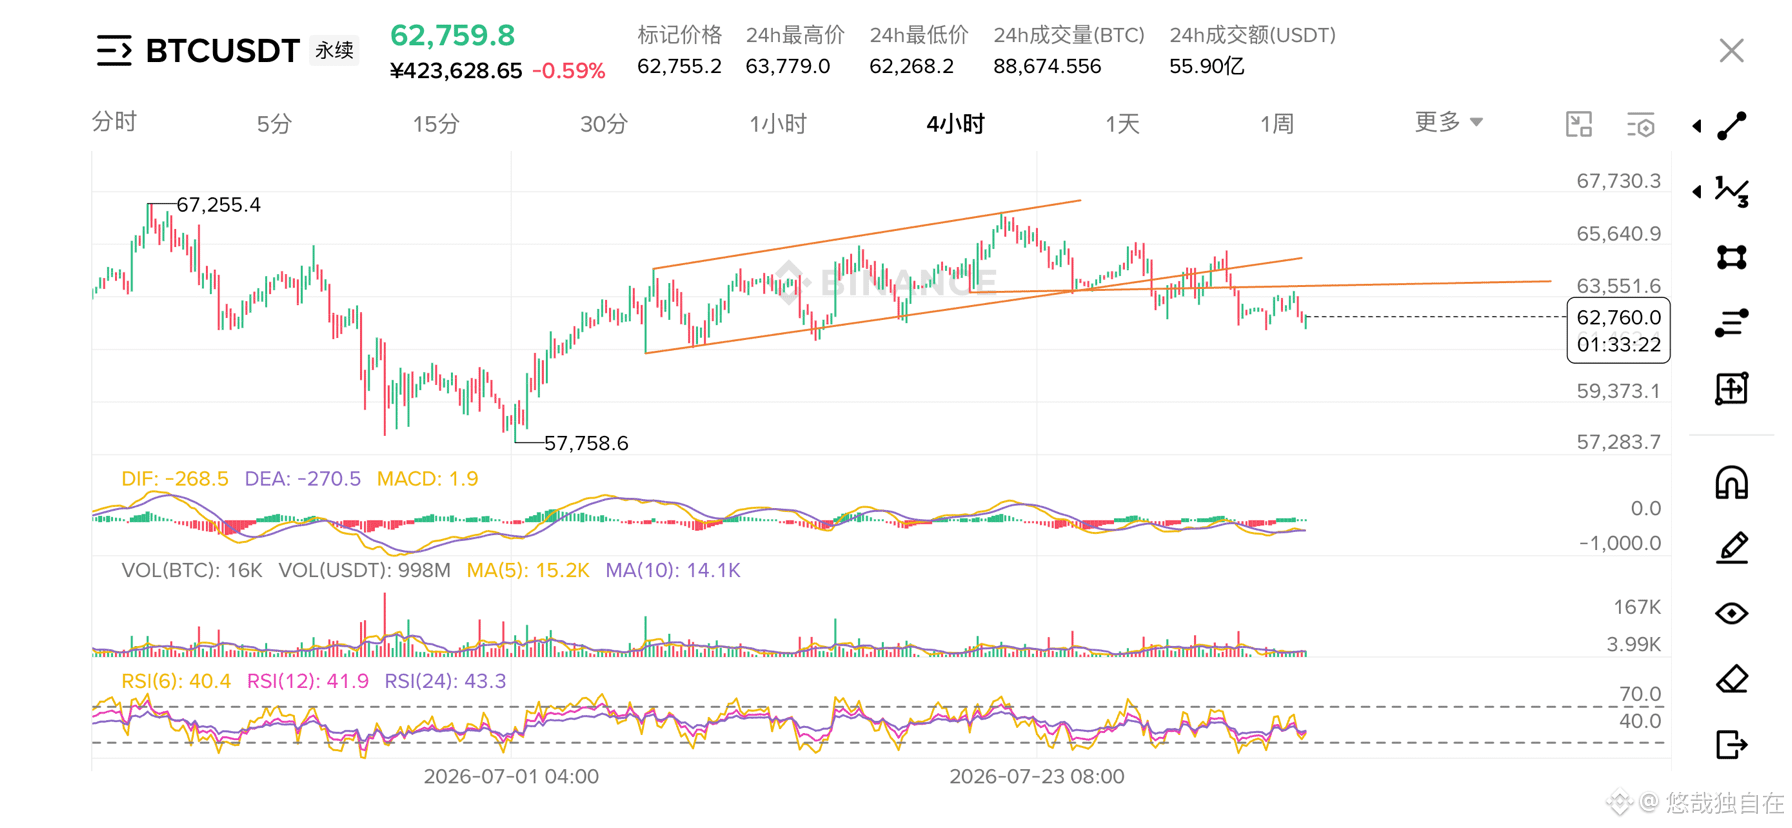Tap the VOL(USDT): 998M label
Viewport: 1792px width, 828px height.
(364, 570)
